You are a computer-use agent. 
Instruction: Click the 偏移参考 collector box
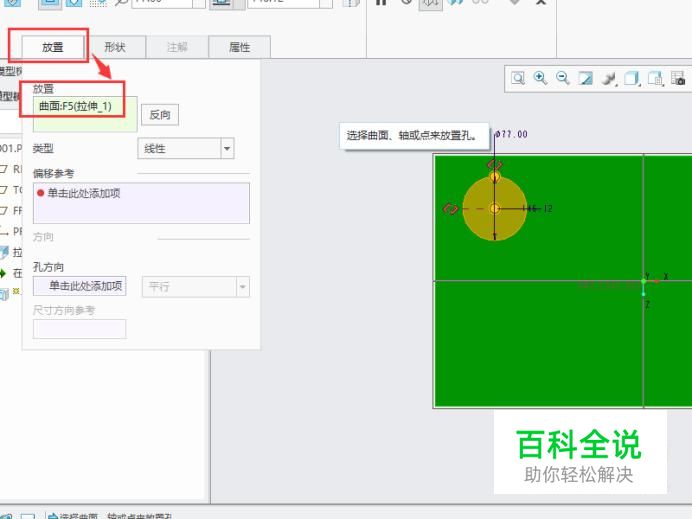coord(141,203)
